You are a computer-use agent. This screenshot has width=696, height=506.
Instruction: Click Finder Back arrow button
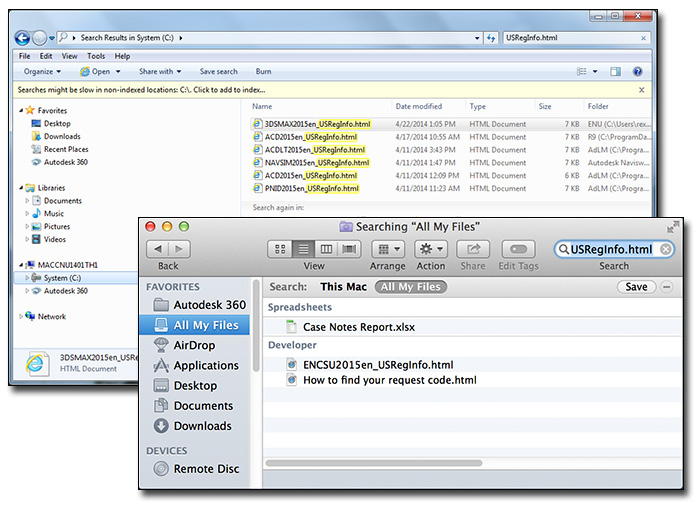tap(158, 249)
